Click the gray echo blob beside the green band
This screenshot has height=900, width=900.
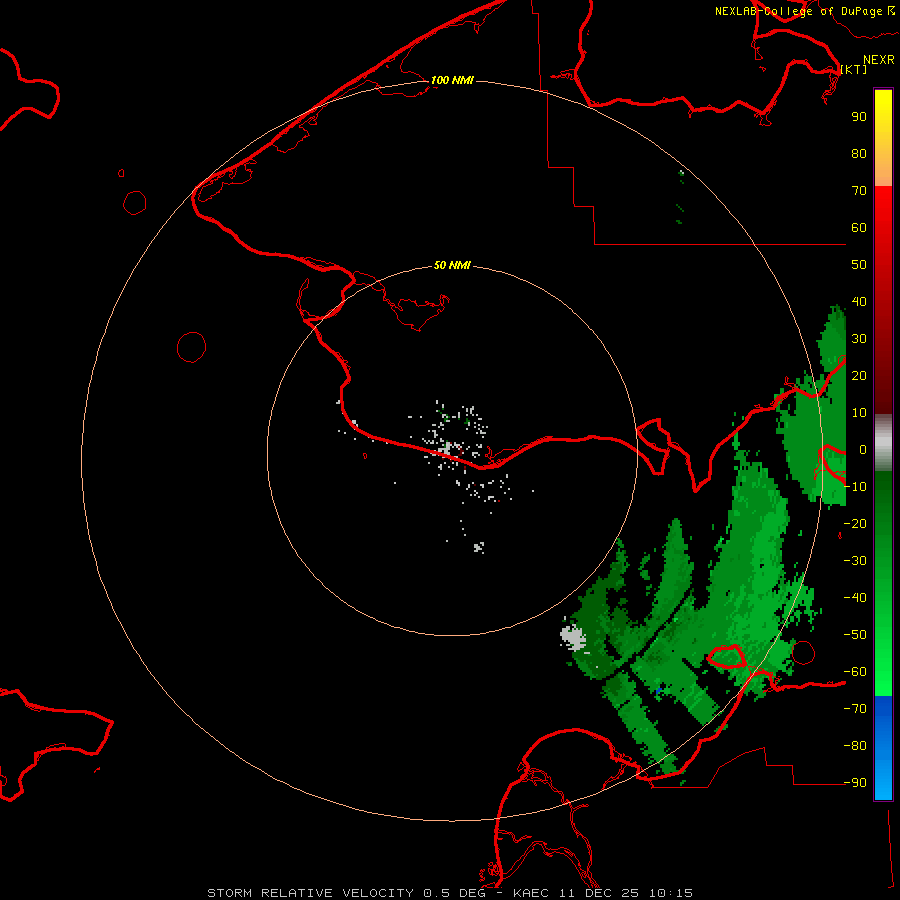pos(573,638)
